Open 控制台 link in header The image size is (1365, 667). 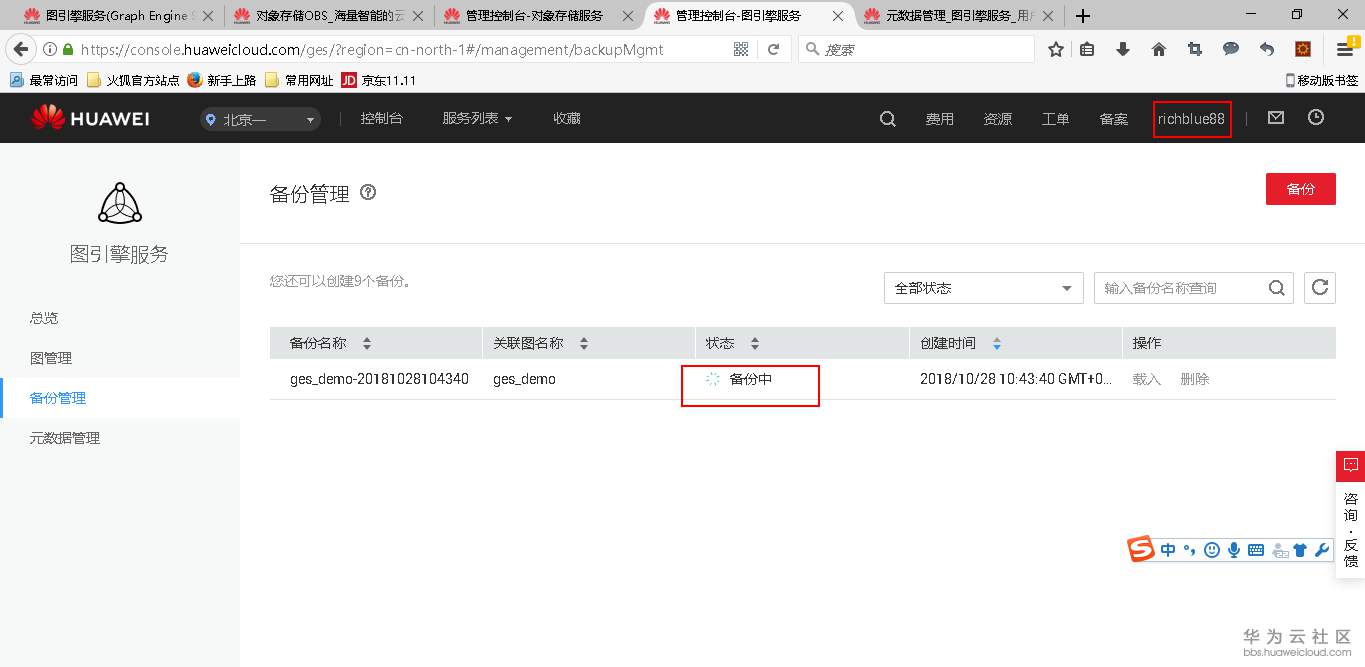(381, 118)
